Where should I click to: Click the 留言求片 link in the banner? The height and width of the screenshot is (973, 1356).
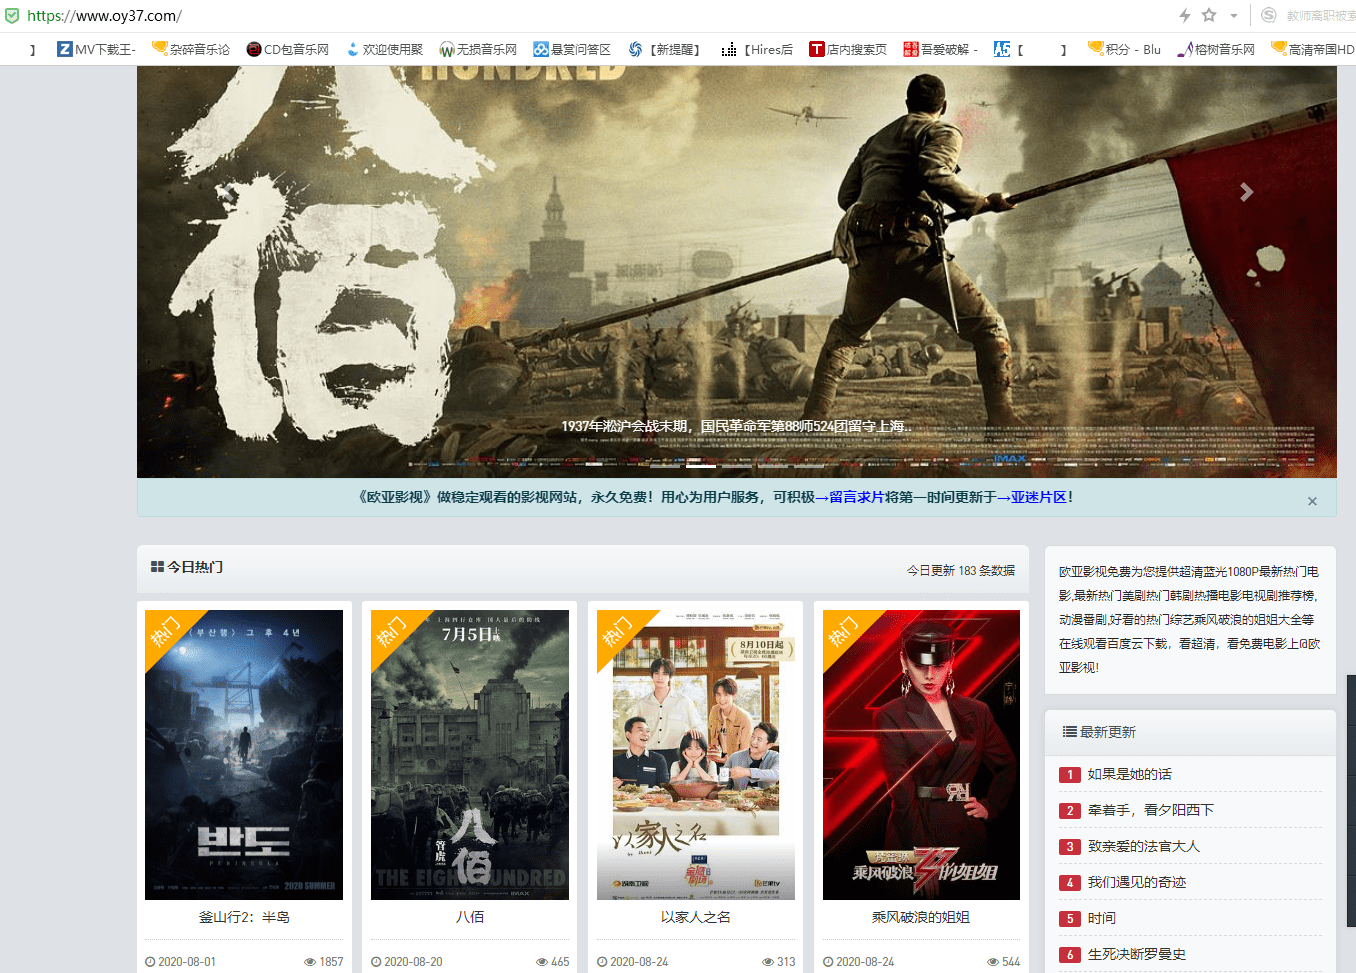click(856, 497)
